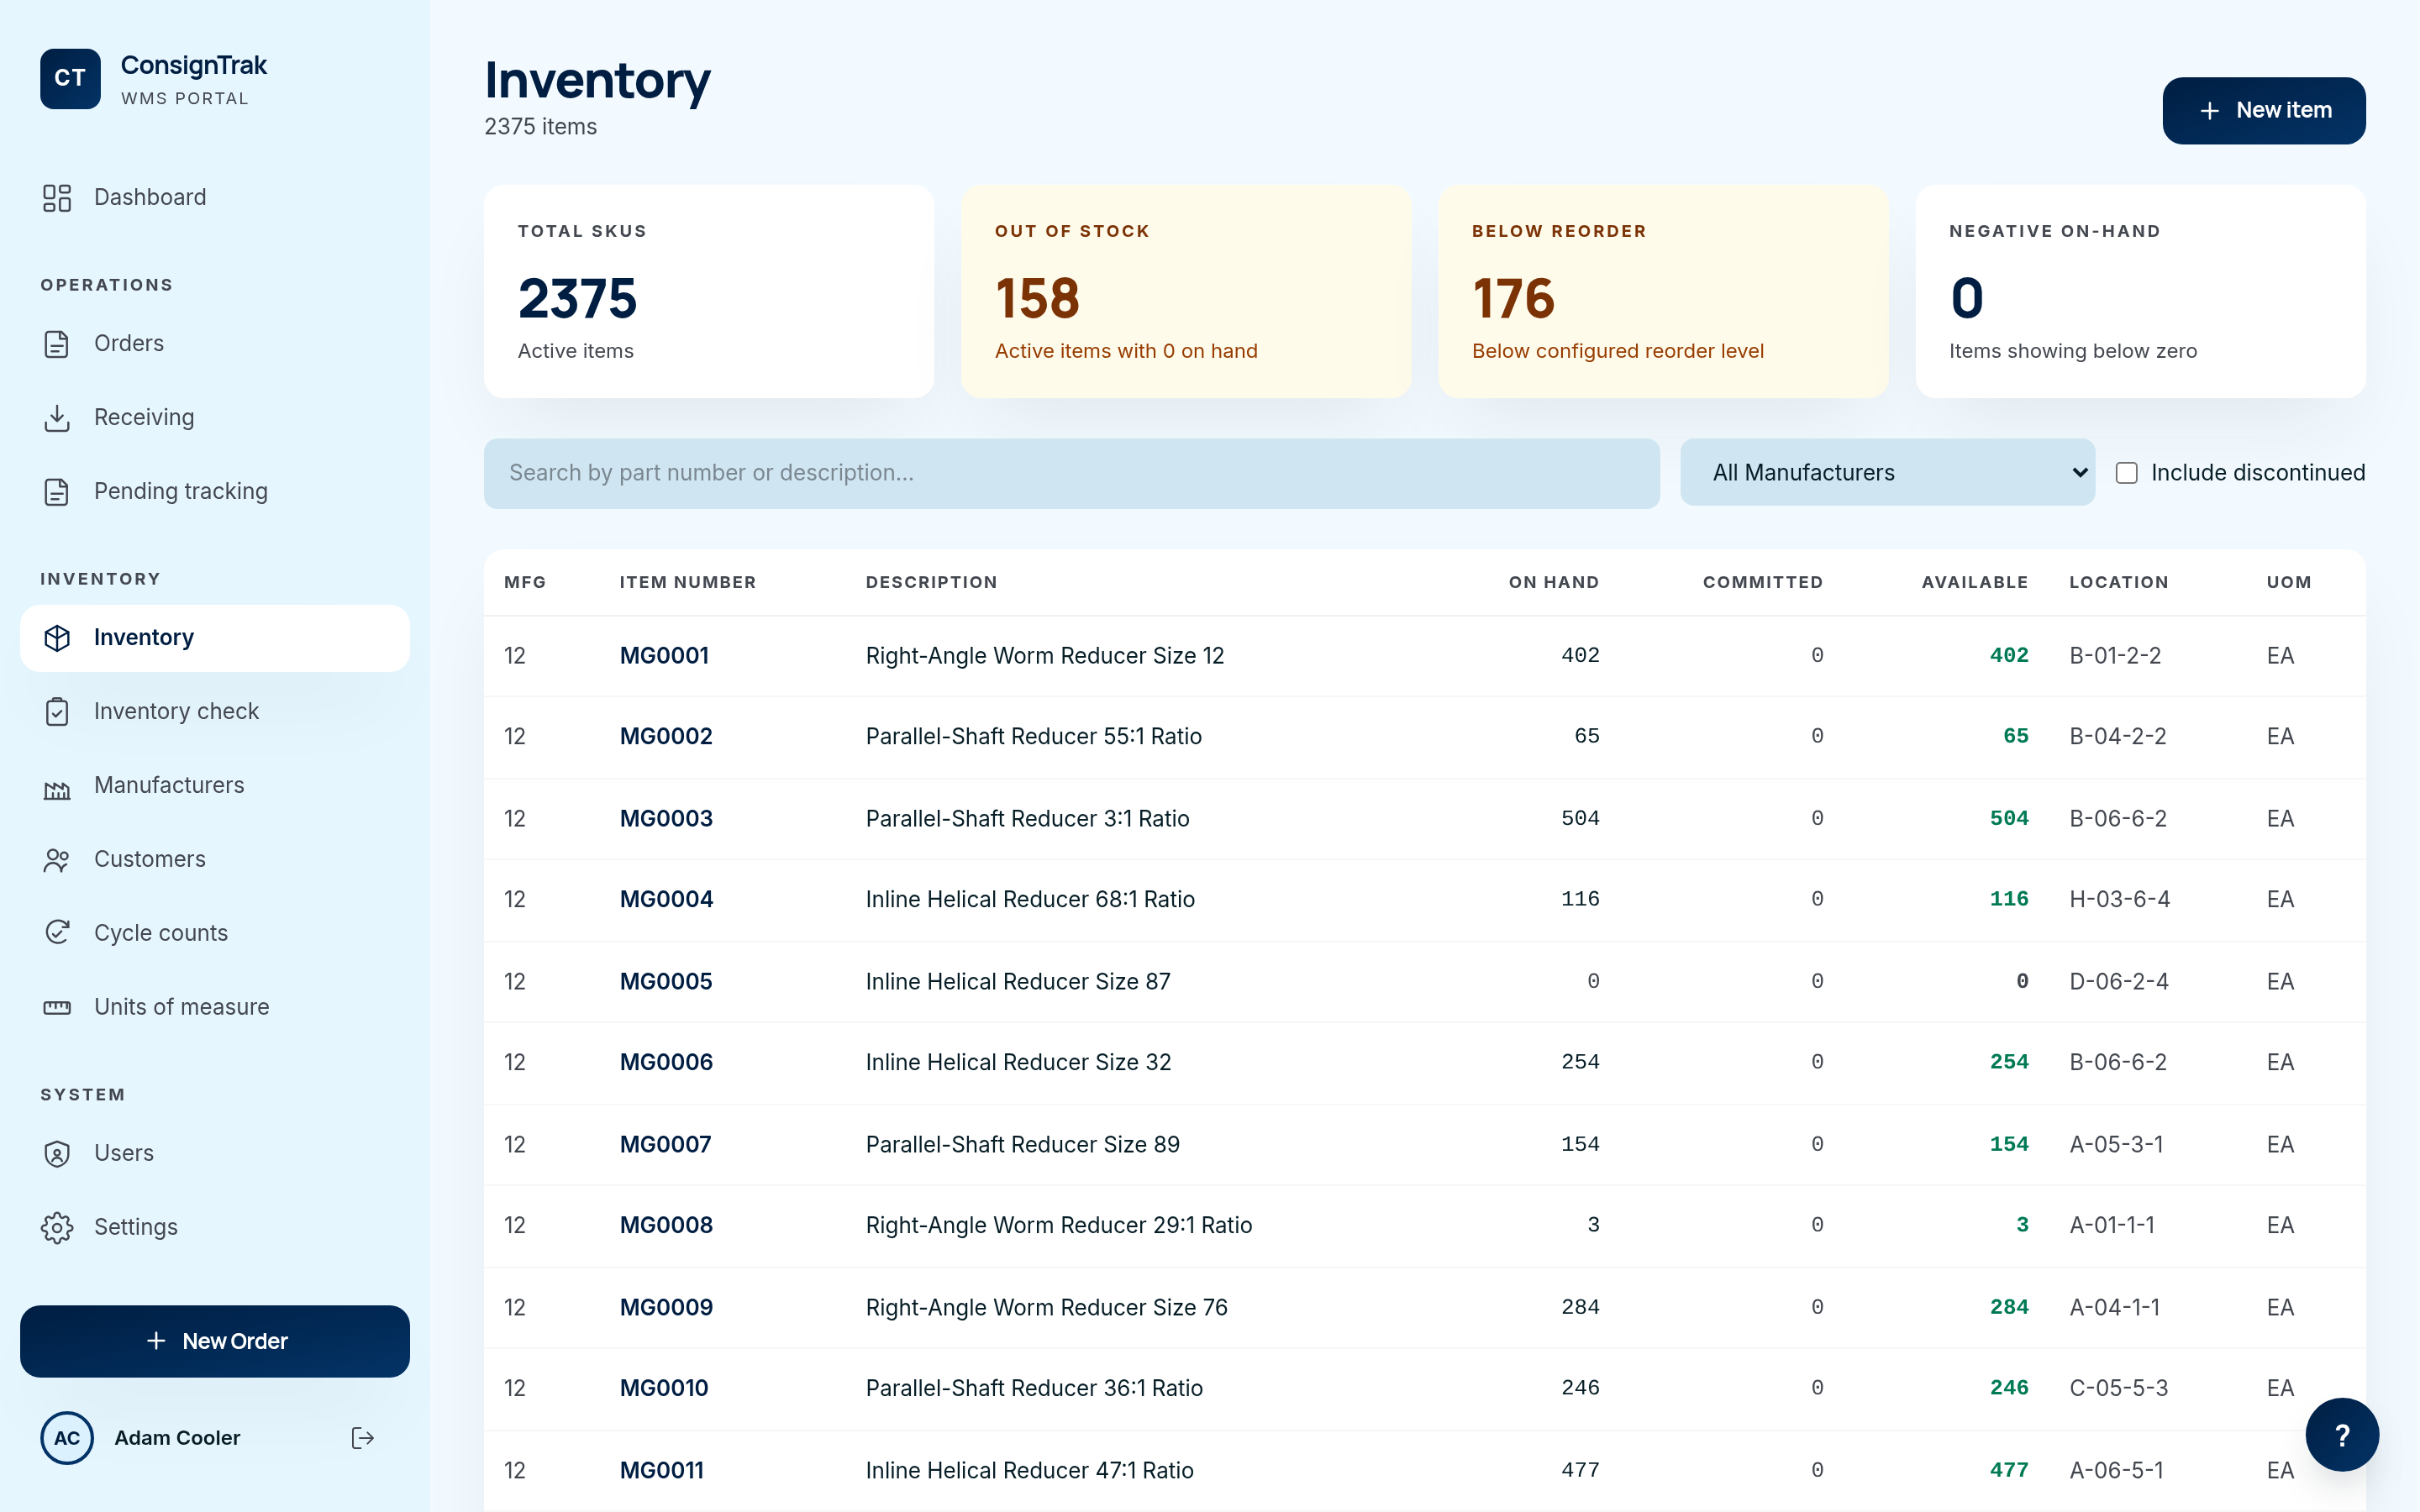Click the logout icon next to Adam Cooler
Viewport: 2420px width, 1512px height.
click(362, 1438)
